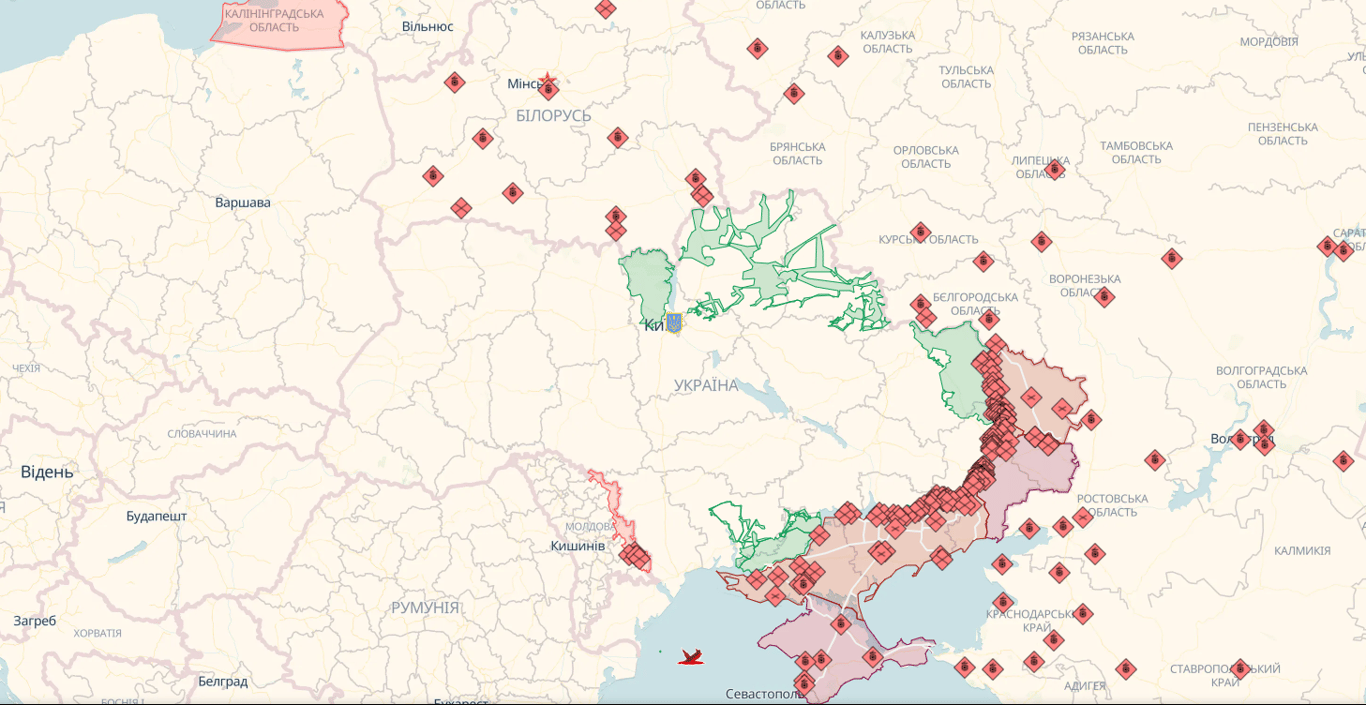This screenshot has height=705, width=1366.
Task: Click the sunken Moskva cruiser icon in the Black Sea
Action: click(691, 657)
